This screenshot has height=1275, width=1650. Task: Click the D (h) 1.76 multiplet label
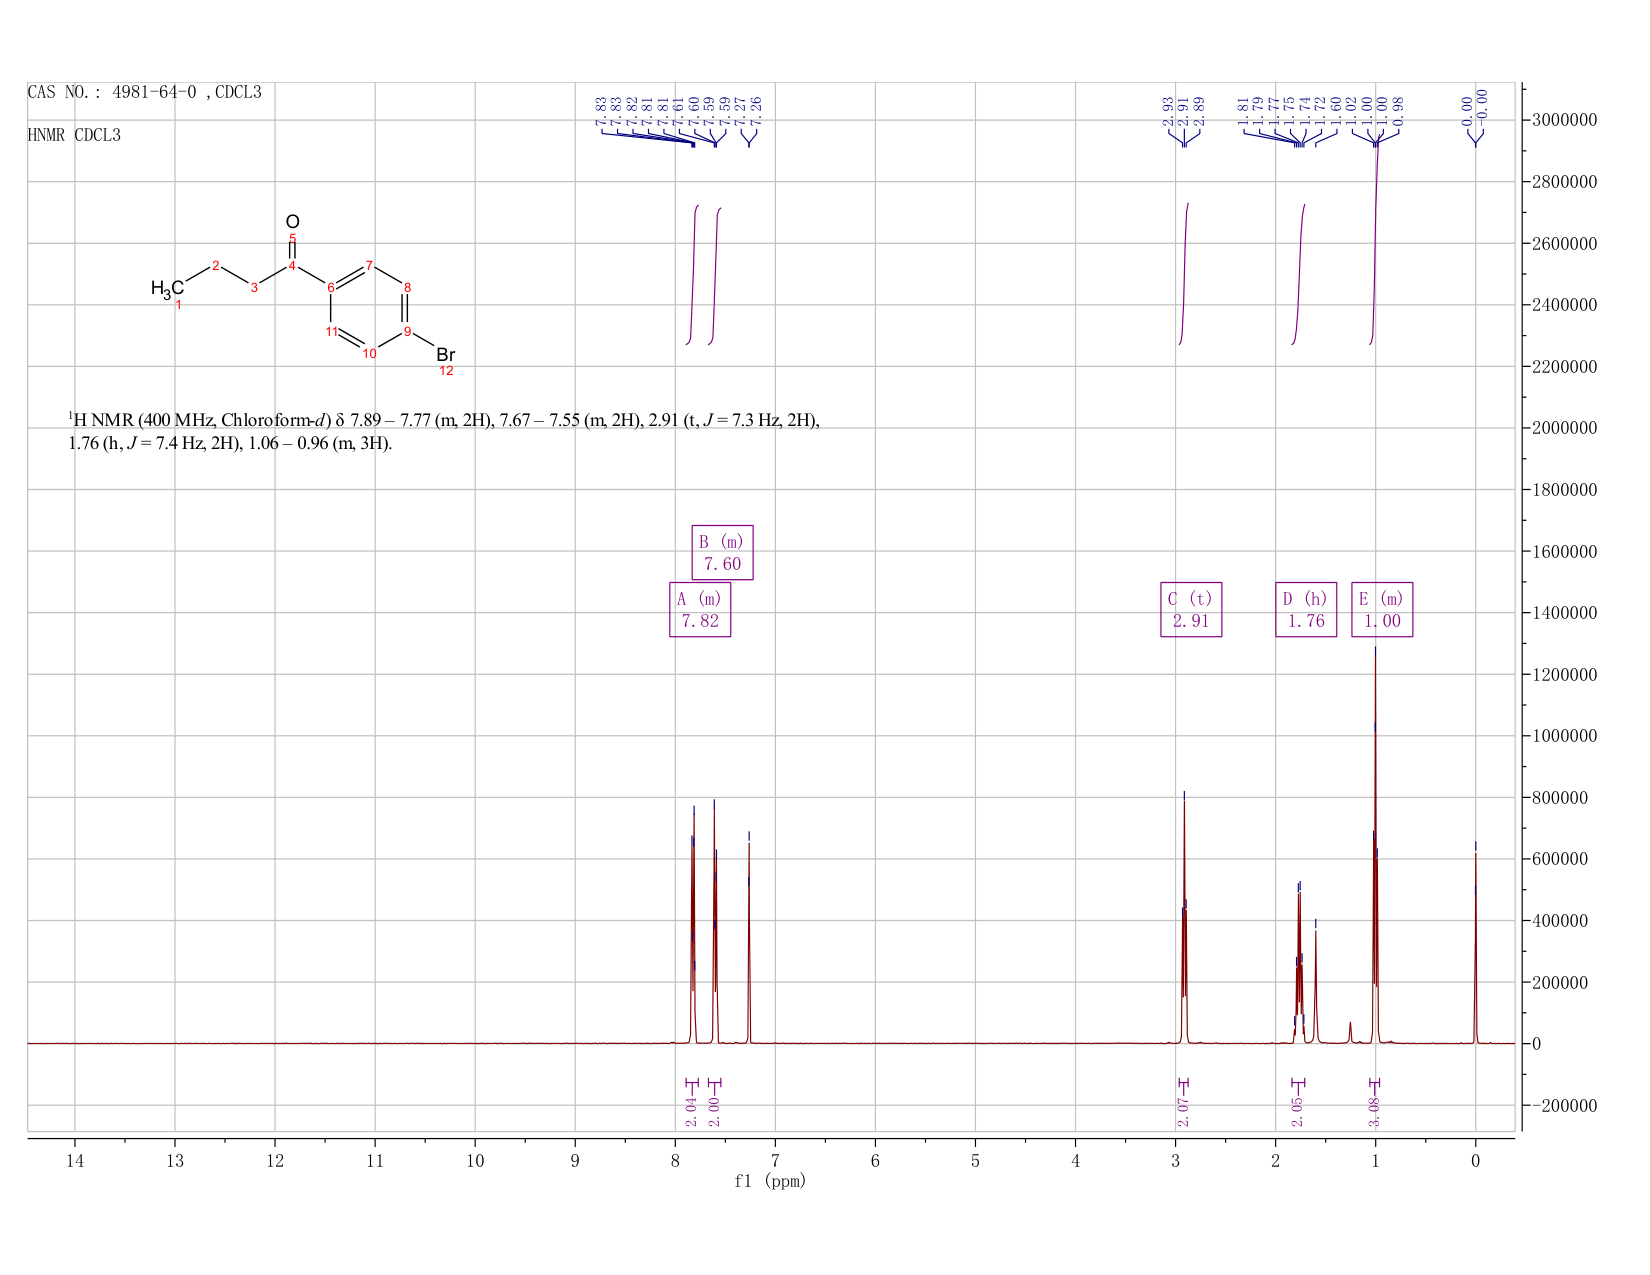pos(1306,609)
